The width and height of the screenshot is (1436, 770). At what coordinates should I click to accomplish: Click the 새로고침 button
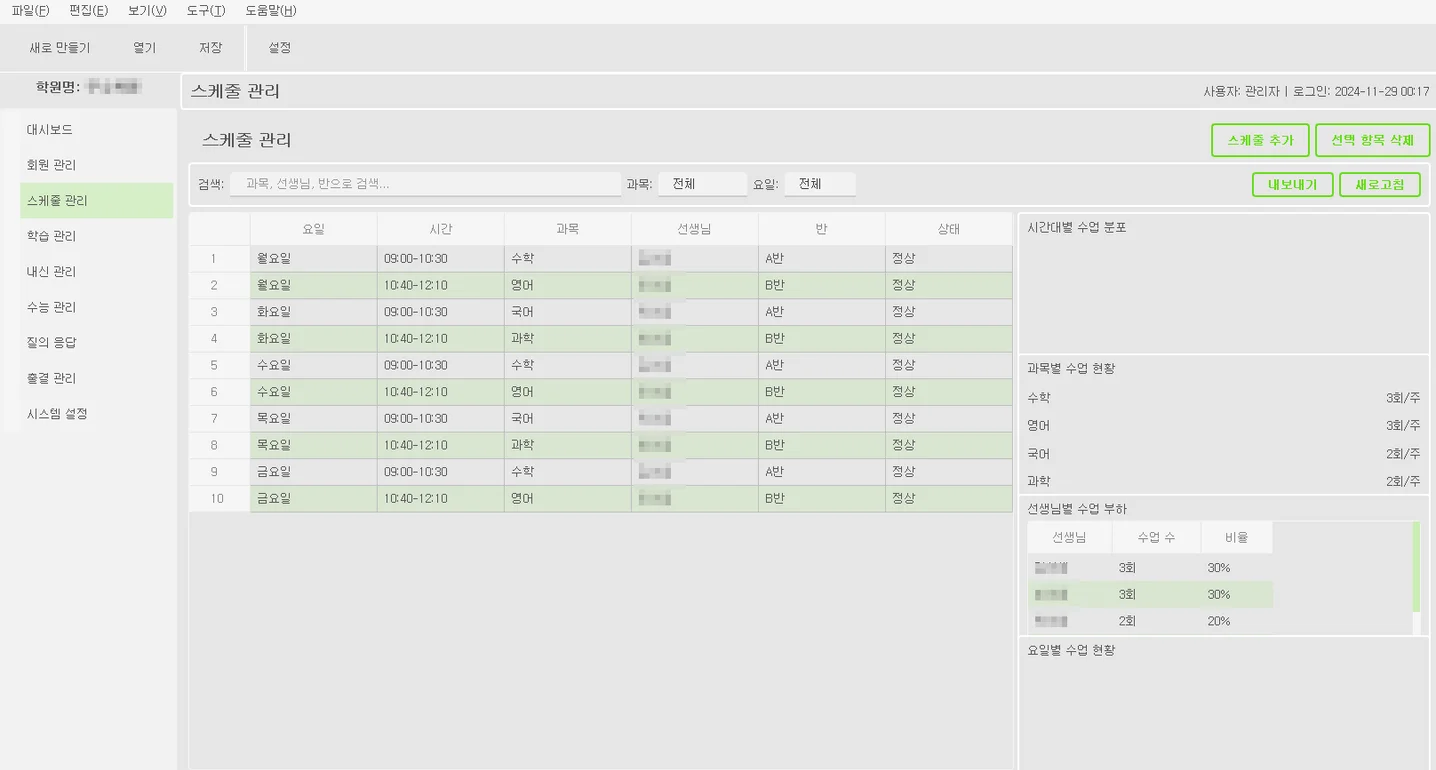point(1379,184)
